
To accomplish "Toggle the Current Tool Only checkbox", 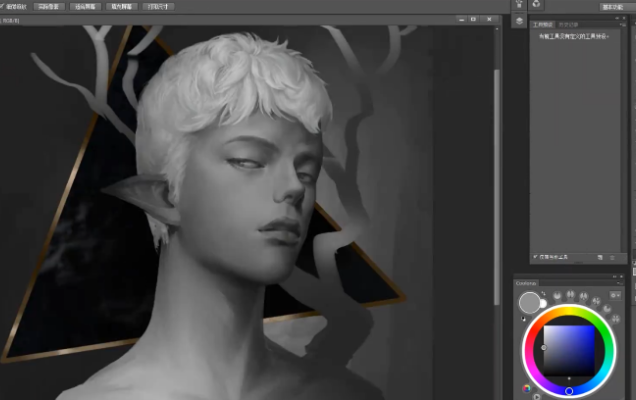I will pos(536,257).
